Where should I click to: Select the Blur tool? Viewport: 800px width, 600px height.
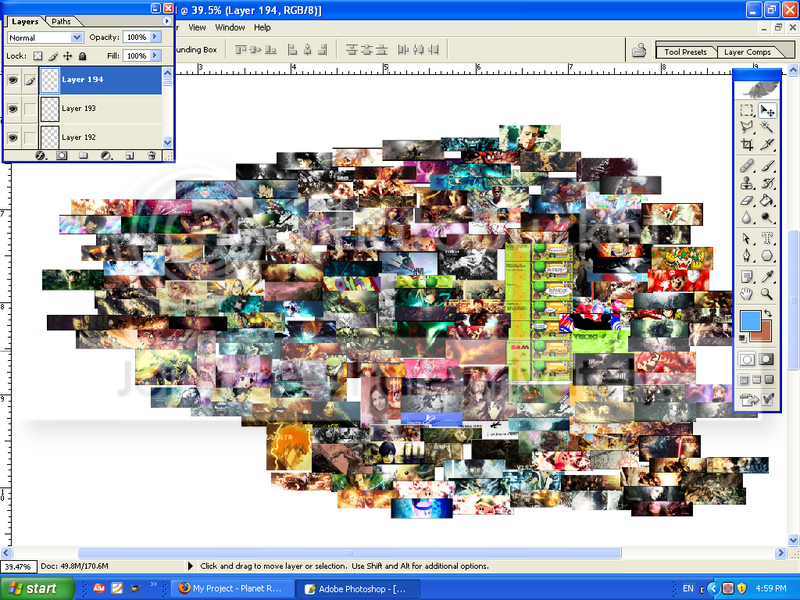point(747,218)
